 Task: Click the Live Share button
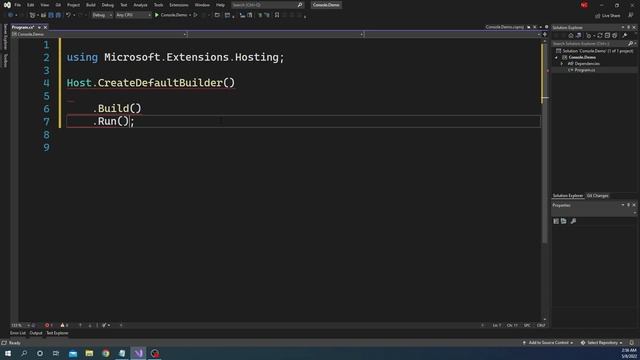[607, 16]
